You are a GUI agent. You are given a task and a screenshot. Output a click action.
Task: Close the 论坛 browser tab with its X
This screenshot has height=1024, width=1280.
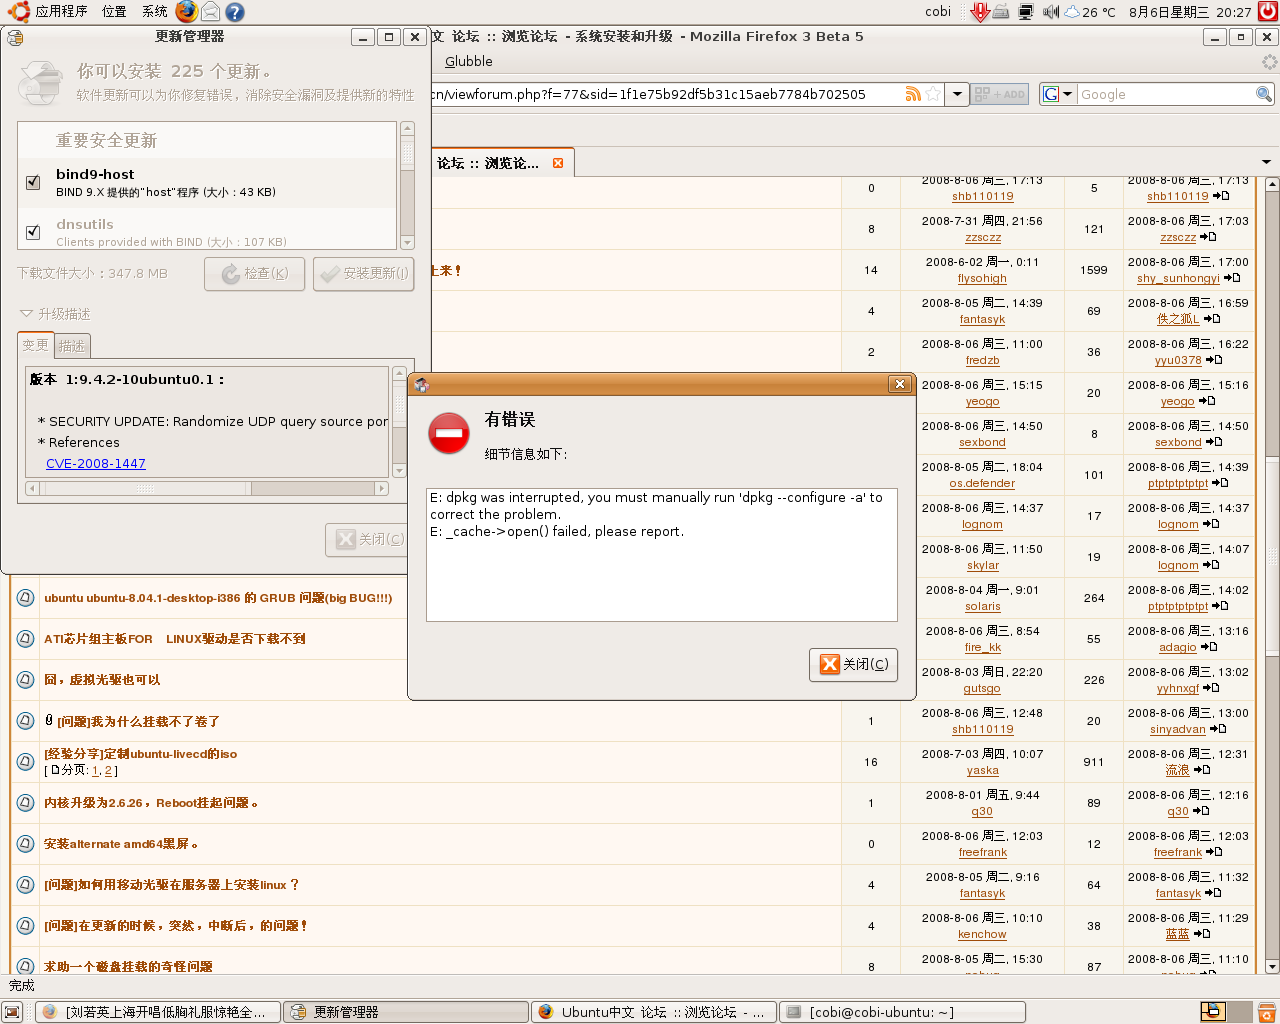tap(558, 163)
